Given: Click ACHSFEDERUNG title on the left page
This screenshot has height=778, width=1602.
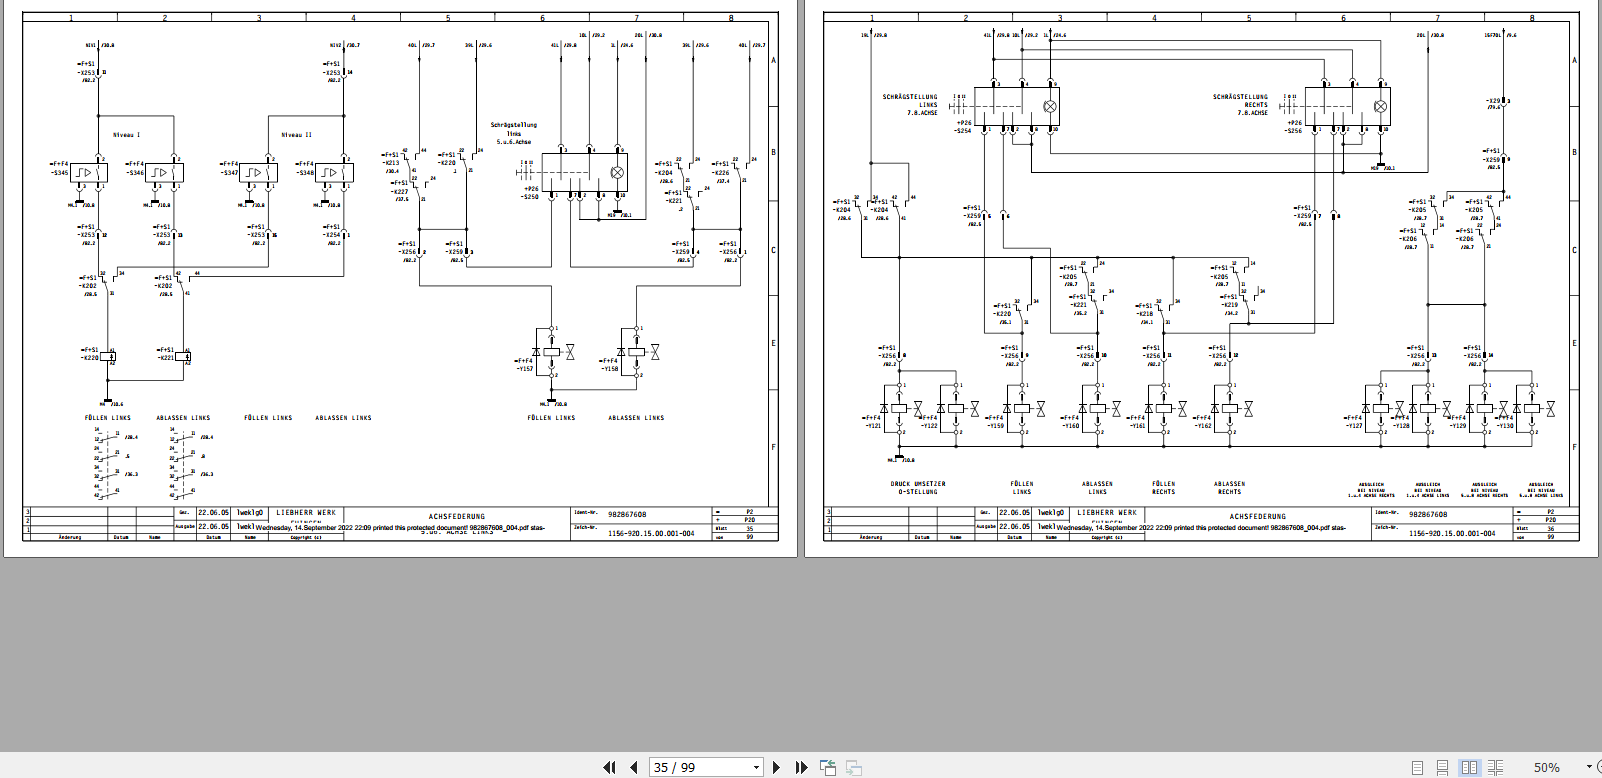Looking at the screenshot, I should 457,517.
